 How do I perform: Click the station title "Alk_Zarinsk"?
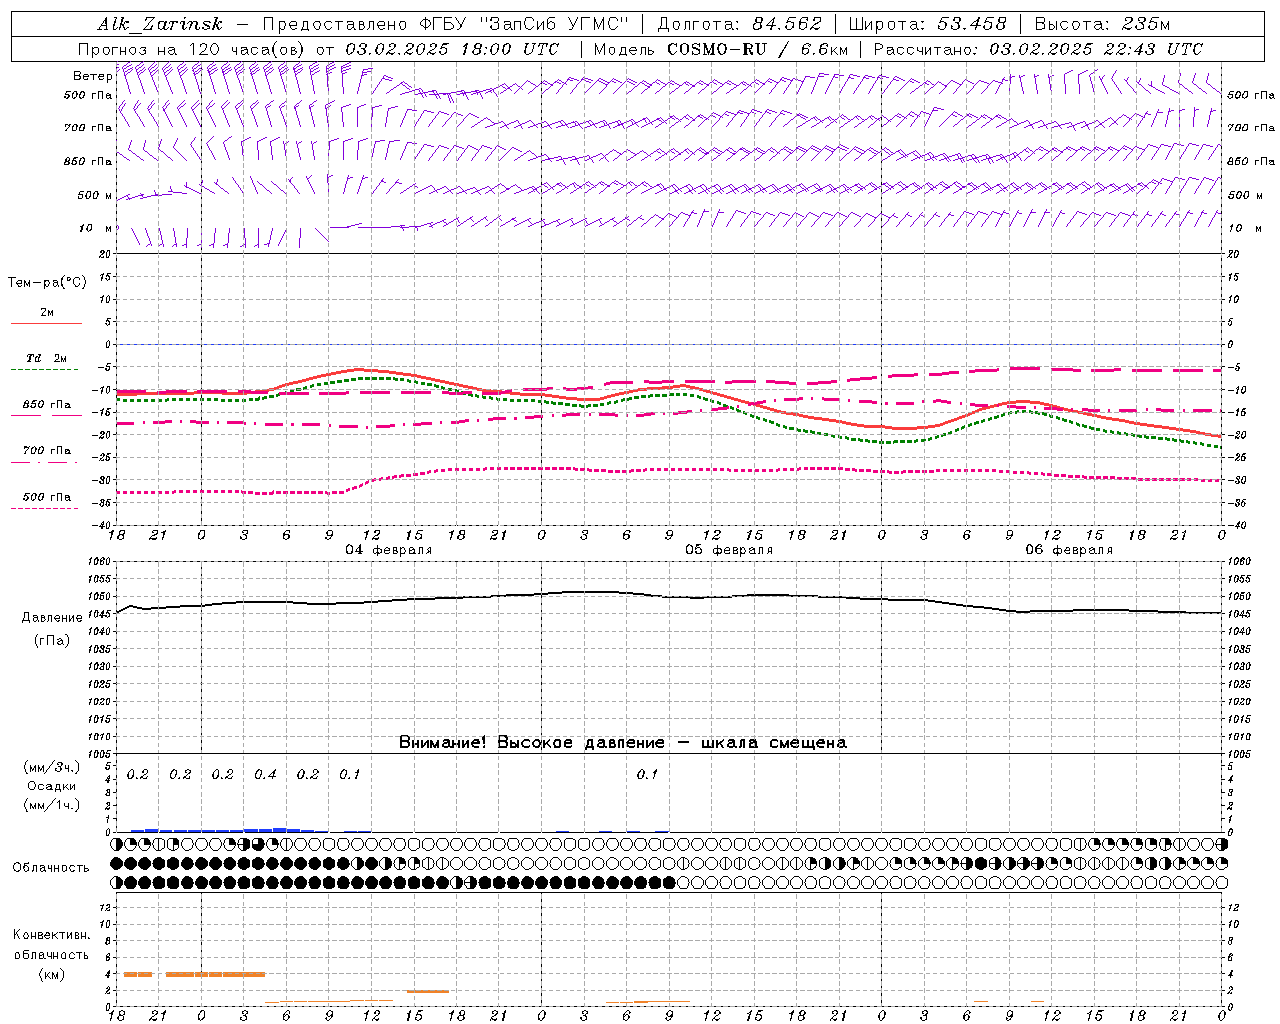[x=160, y=24]
